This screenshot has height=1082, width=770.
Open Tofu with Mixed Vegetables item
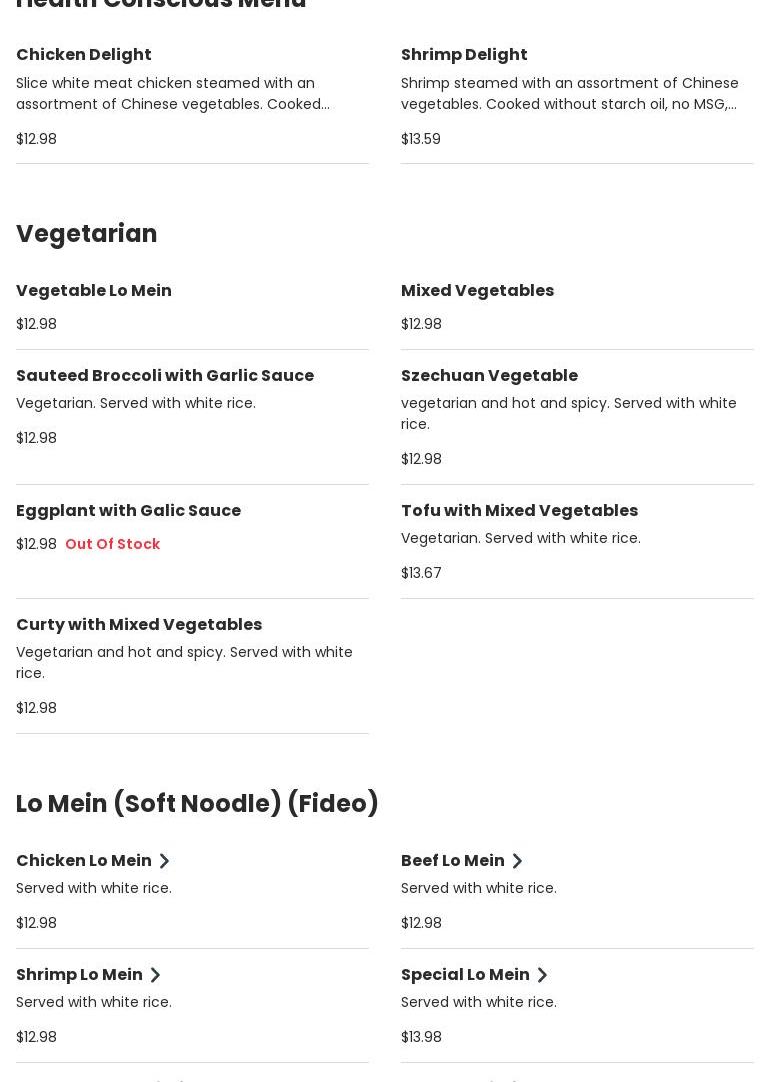tap(519, 511)
